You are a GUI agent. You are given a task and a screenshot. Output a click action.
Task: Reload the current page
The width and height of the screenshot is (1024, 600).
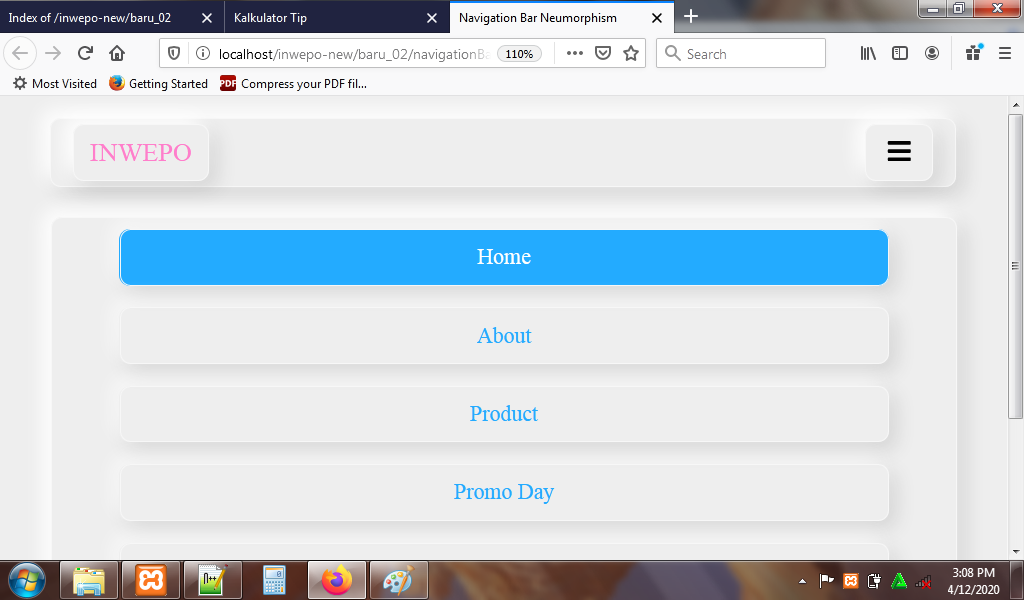85,54
